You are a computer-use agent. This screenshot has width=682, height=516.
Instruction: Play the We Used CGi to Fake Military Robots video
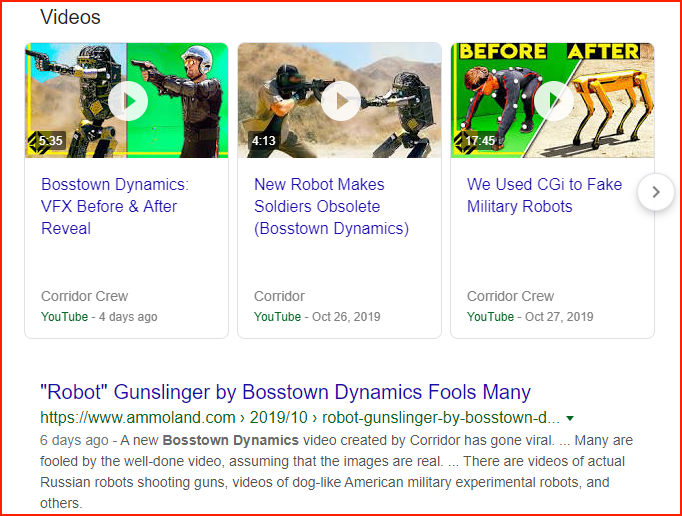554,101
